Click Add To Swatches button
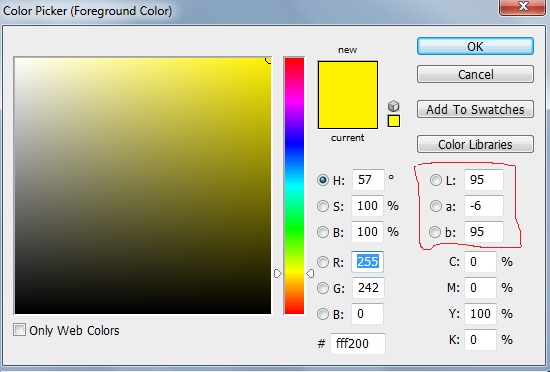The height and width of the screenshot is (372, 550). (475, 109)
